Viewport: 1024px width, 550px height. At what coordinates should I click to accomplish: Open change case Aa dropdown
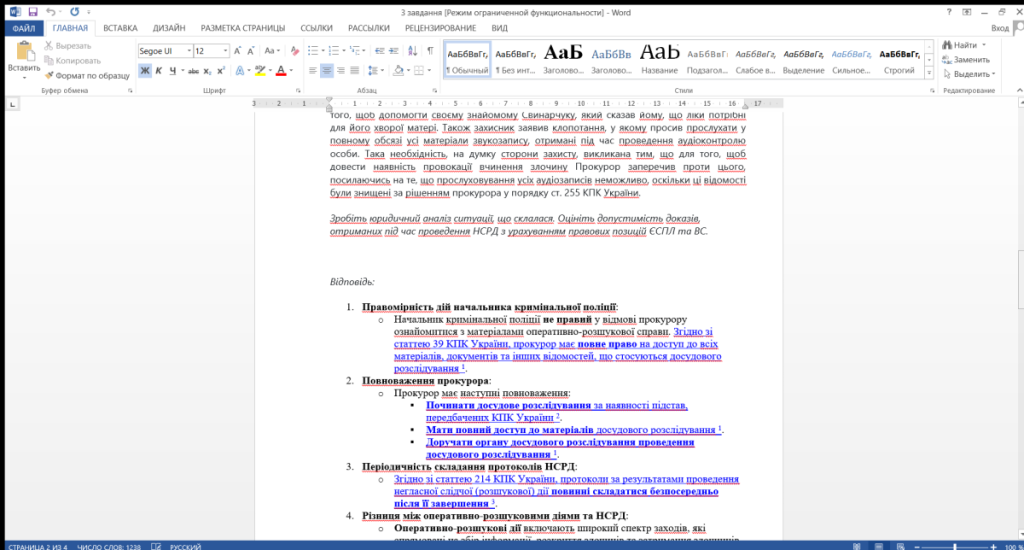(270, 51)
